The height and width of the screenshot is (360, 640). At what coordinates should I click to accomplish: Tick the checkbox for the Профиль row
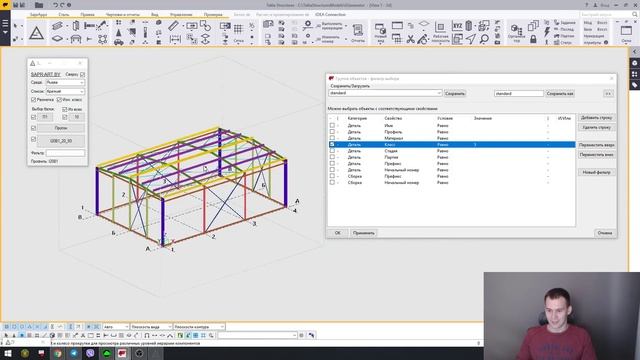coord(332,132)
